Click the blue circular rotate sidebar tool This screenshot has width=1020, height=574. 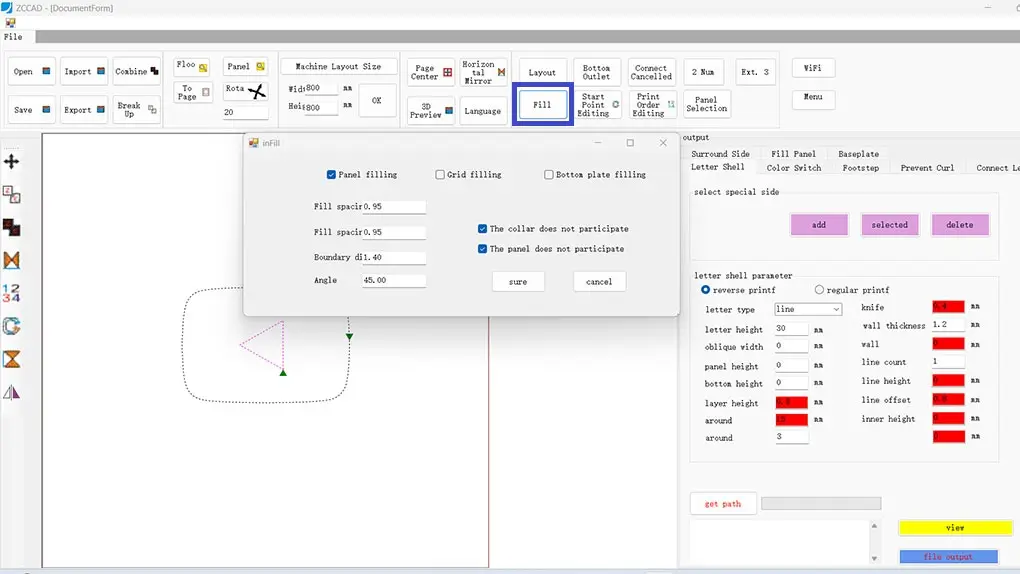coord(12,326)
